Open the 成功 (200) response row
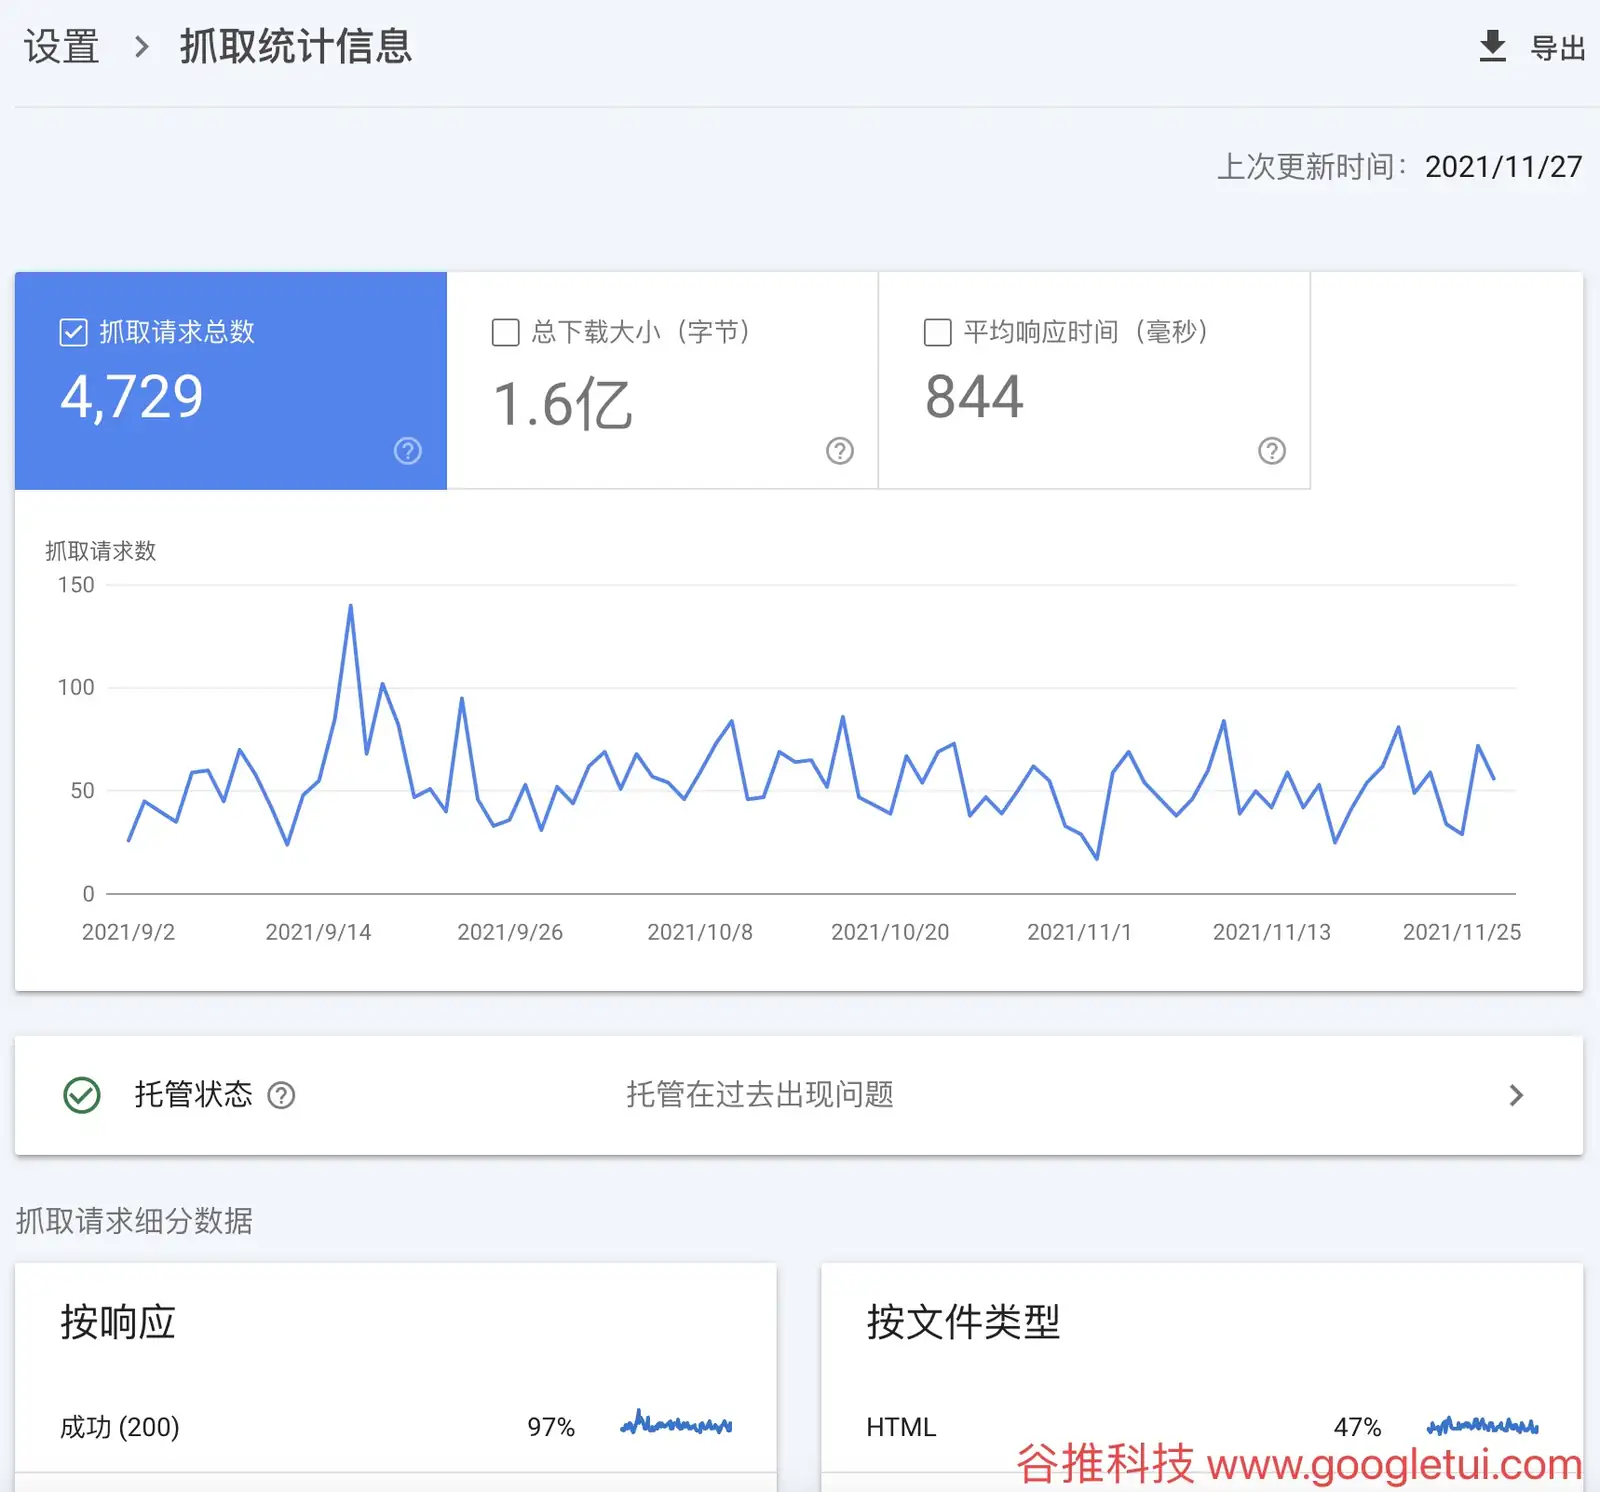This screenshot has height=1492, width=1600. pos(396,1427)
